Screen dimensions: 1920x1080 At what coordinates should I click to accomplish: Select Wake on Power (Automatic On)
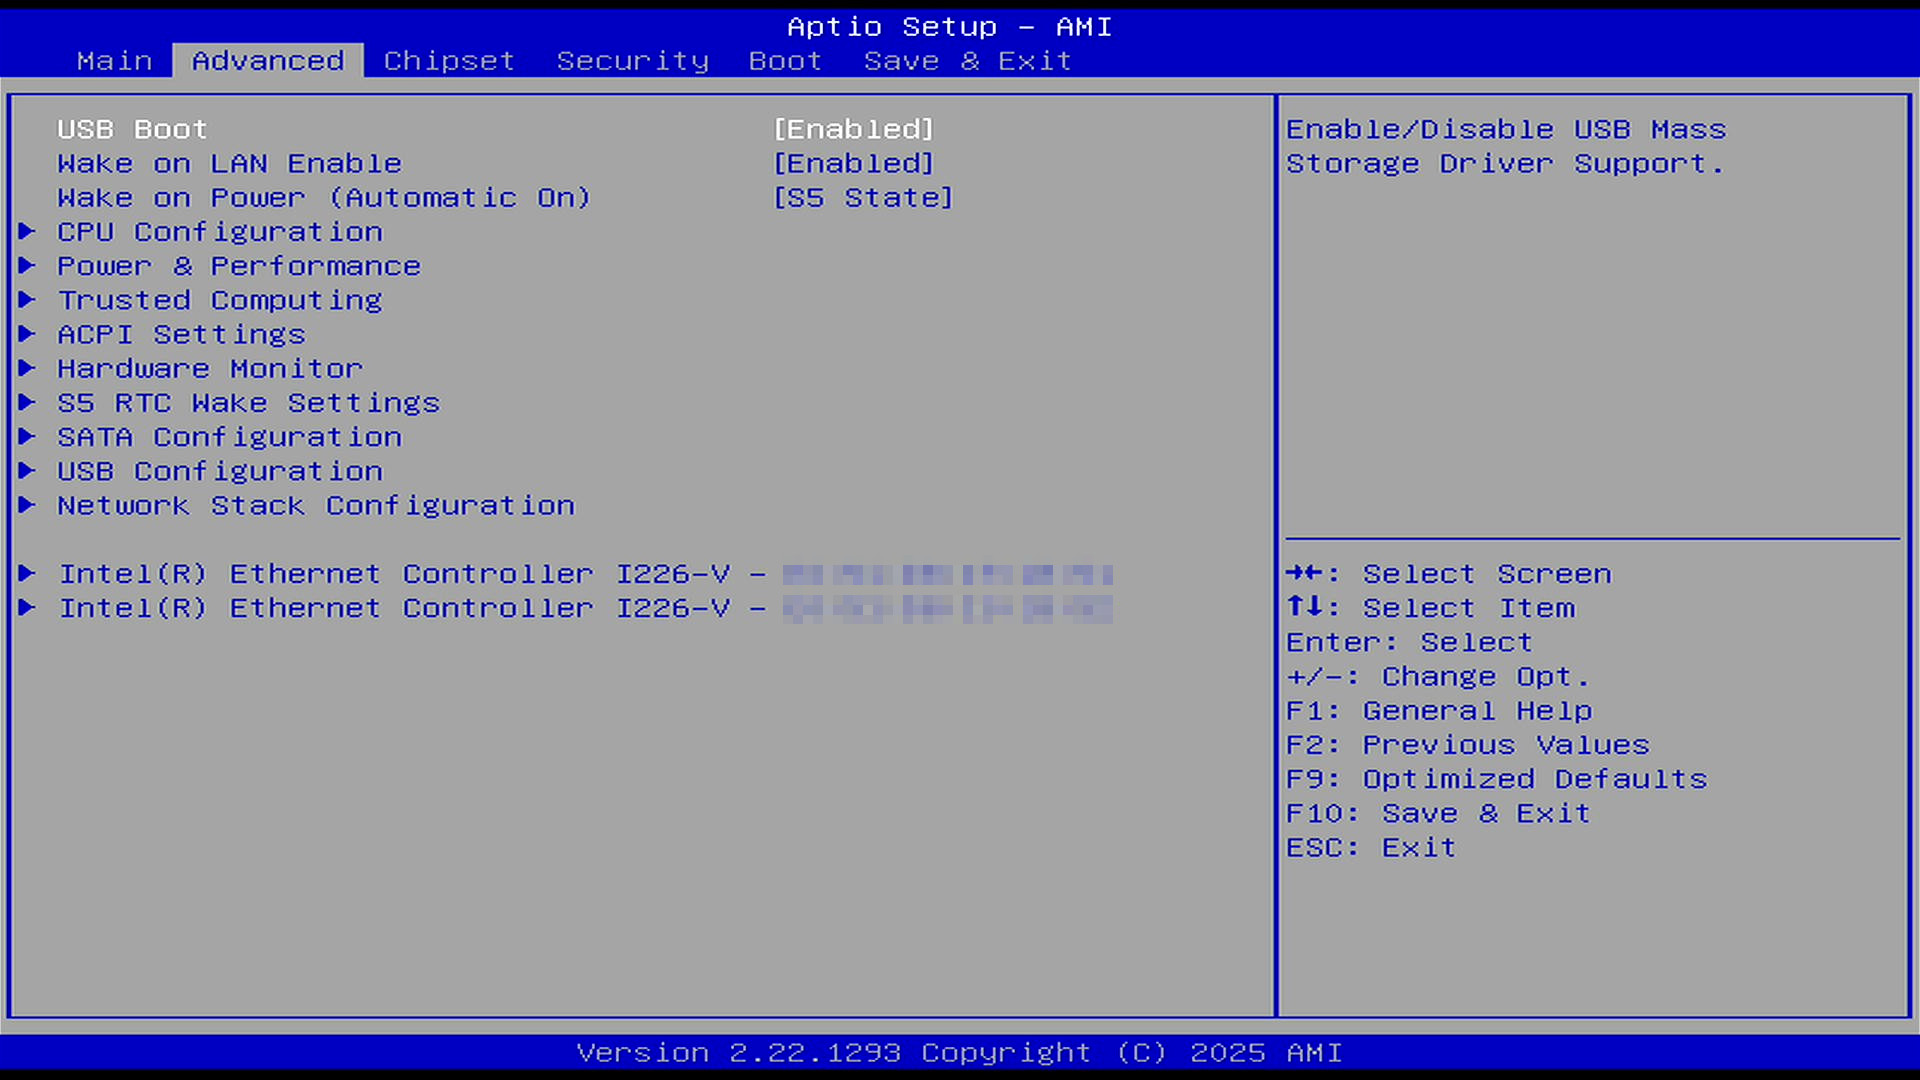[324, 198]
